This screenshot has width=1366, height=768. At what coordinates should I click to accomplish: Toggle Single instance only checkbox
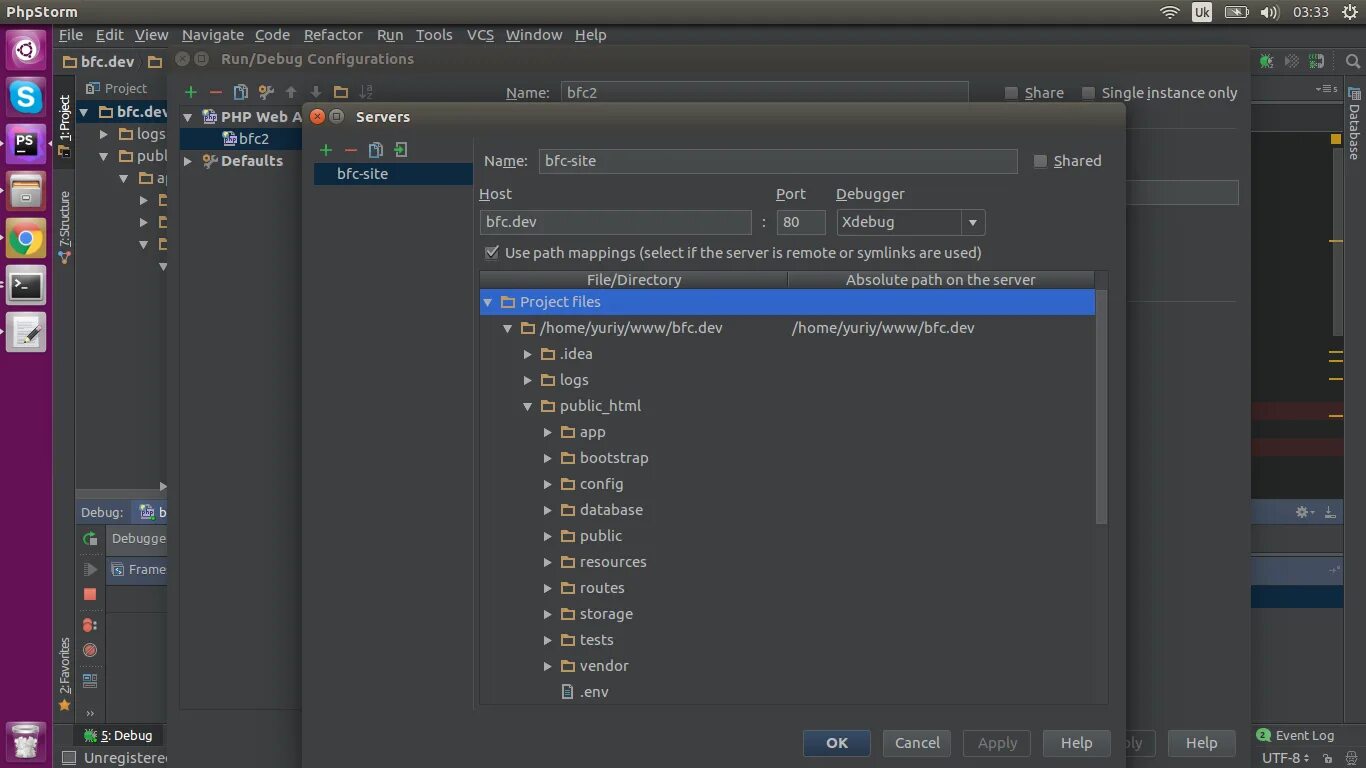click(1088, 93)
